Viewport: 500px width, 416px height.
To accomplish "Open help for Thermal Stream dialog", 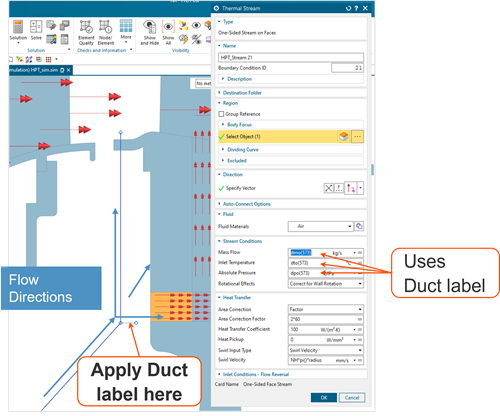I will pyautogui.click(x=356, y=8).
